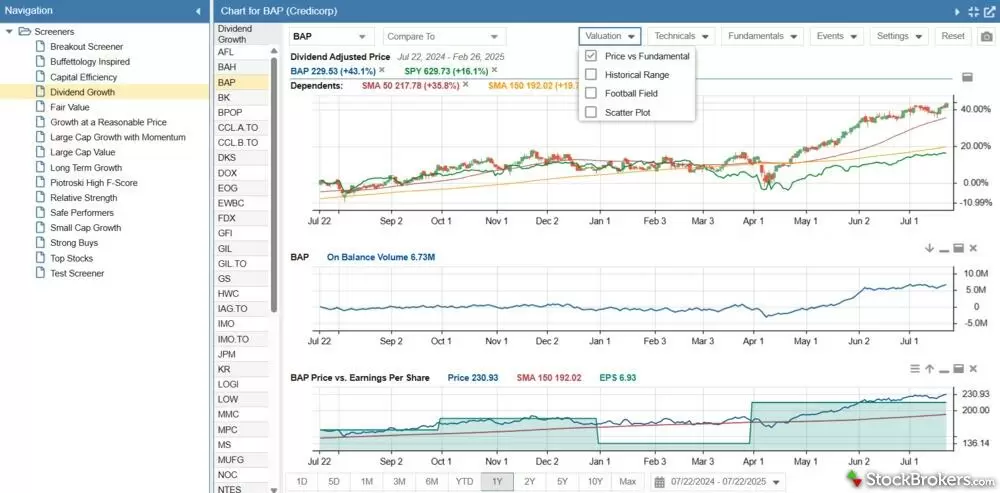Select the 5D time range
1000x493 pixels.
click(334, 482)
